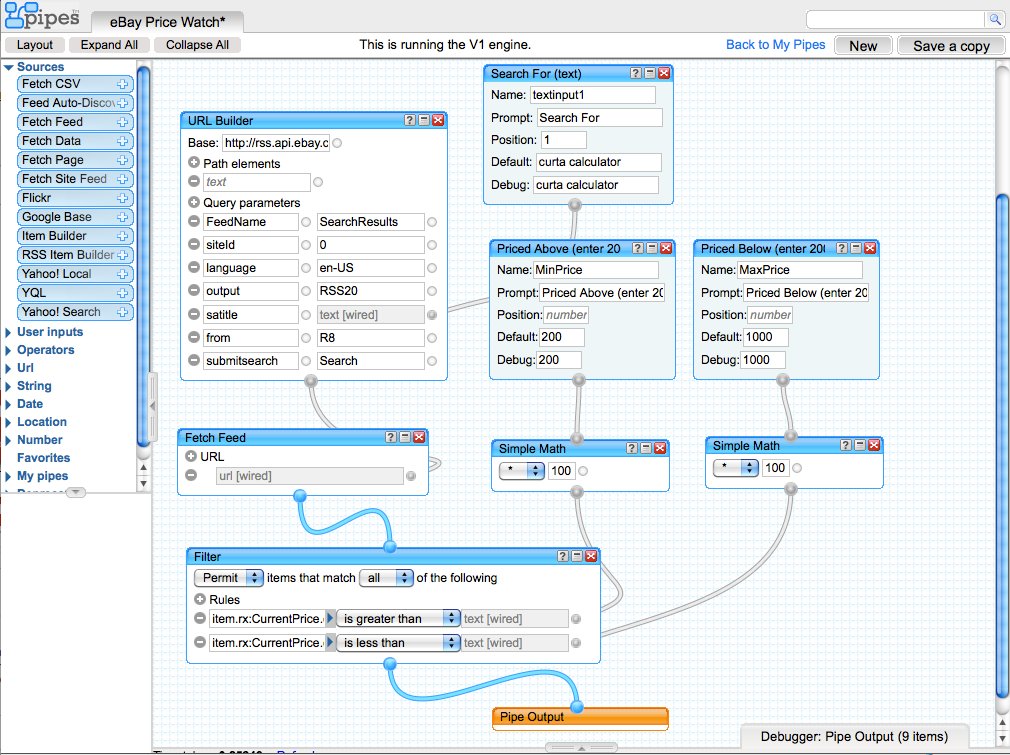Add Item Builder source with plus icon
This screenshot has height=755, width=1010.
tap(122, 236)
